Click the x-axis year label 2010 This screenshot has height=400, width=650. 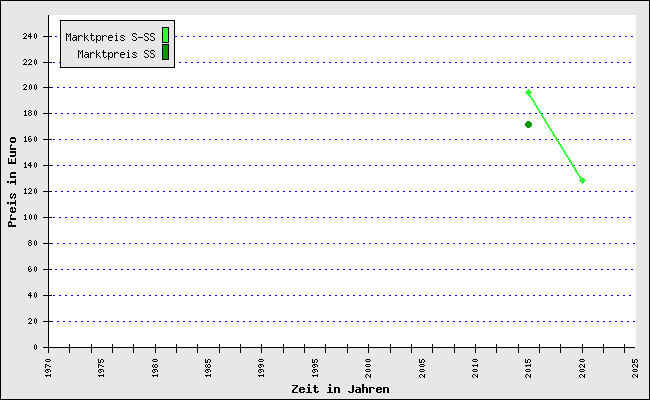475,368
